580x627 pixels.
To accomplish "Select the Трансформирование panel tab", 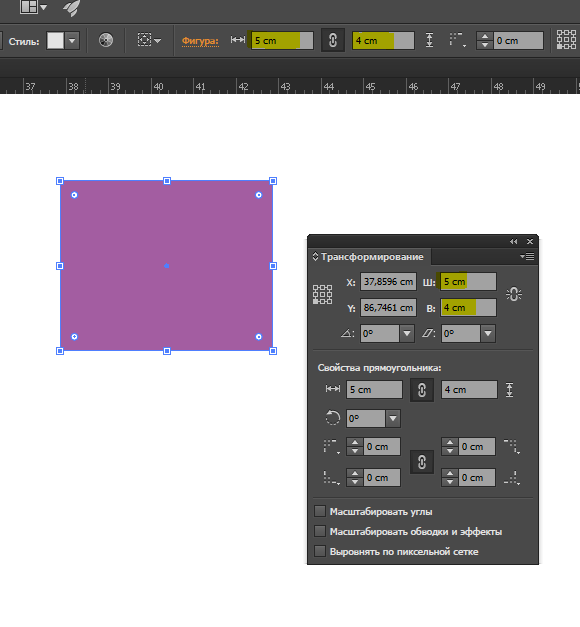I will click(372, 257).
